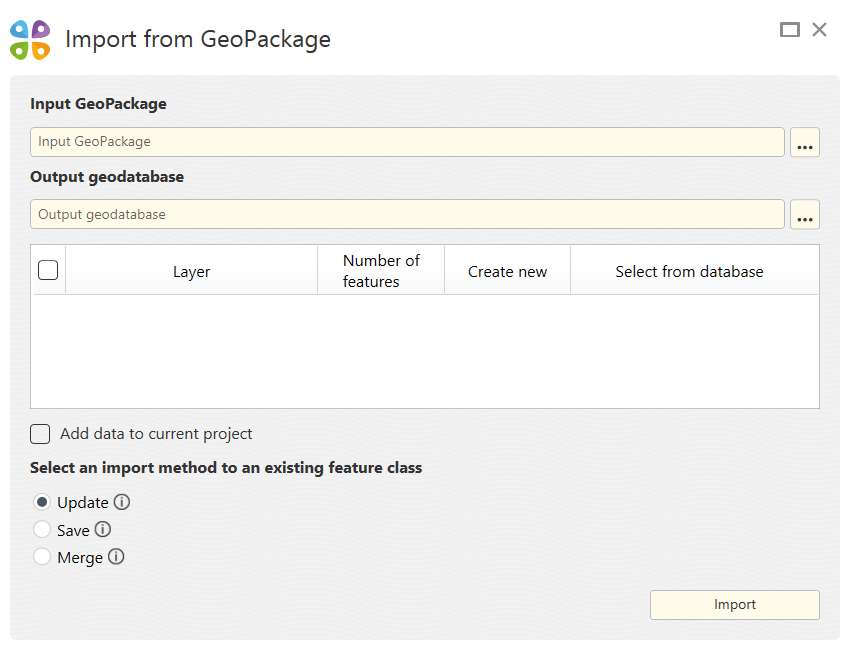Click the info icon beside Save

[102, 529]
